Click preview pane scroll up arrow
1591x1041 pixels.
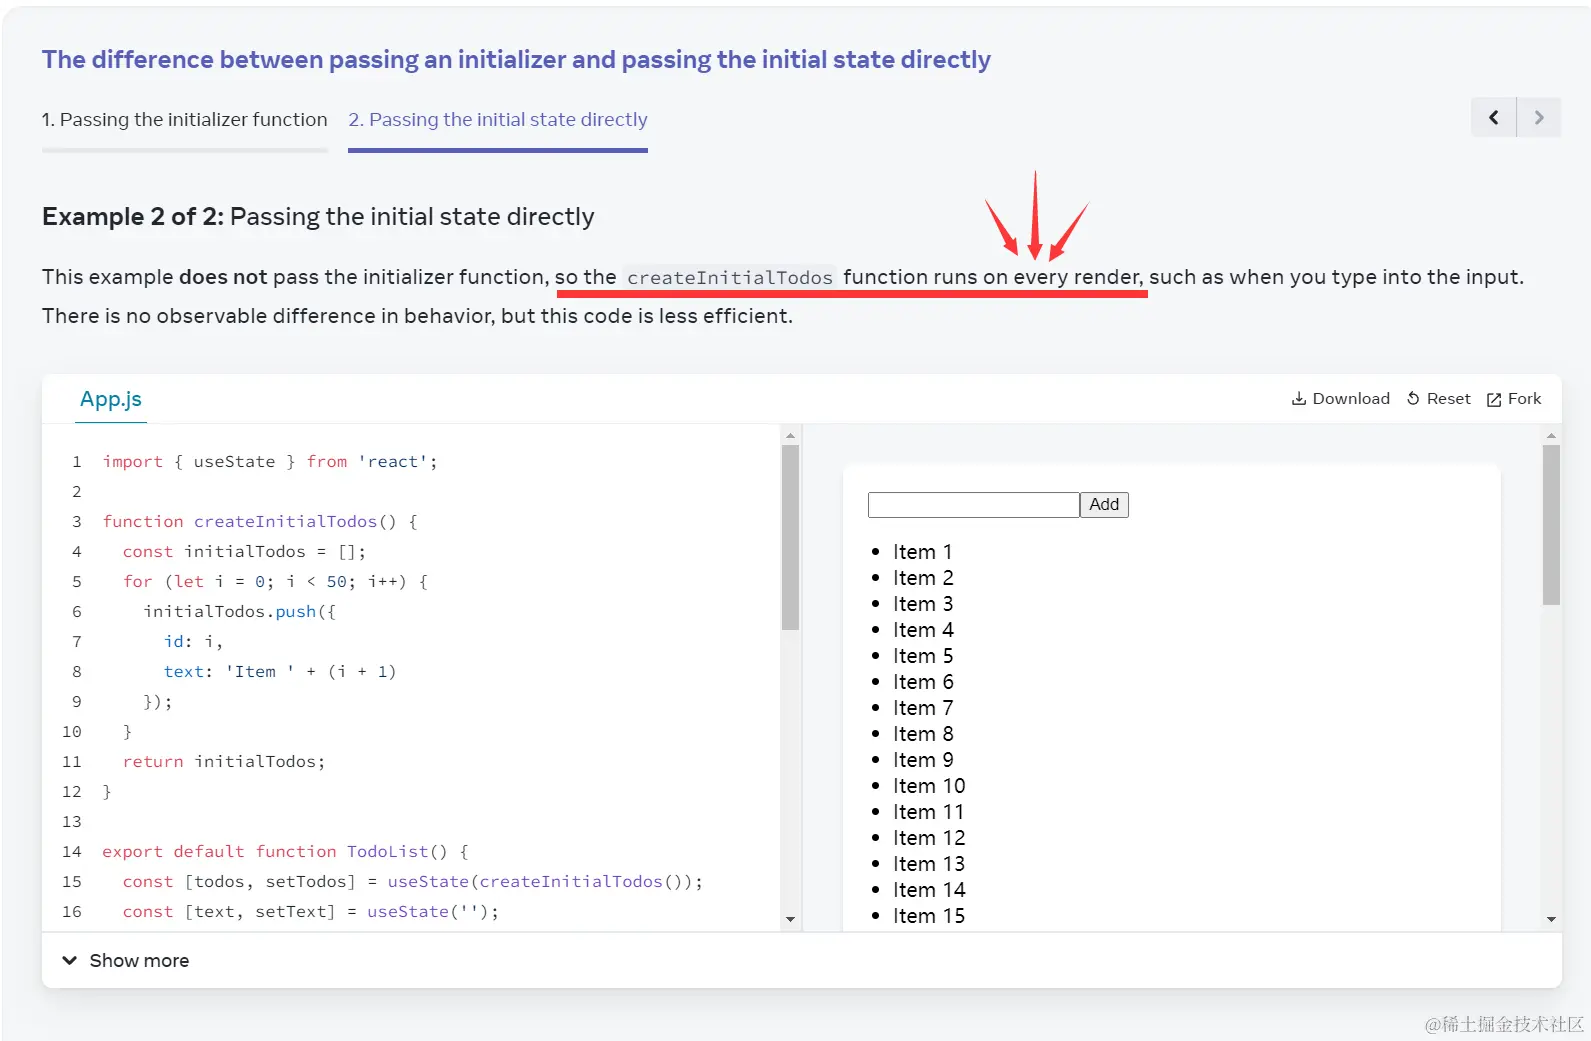tap(1551, 436)
